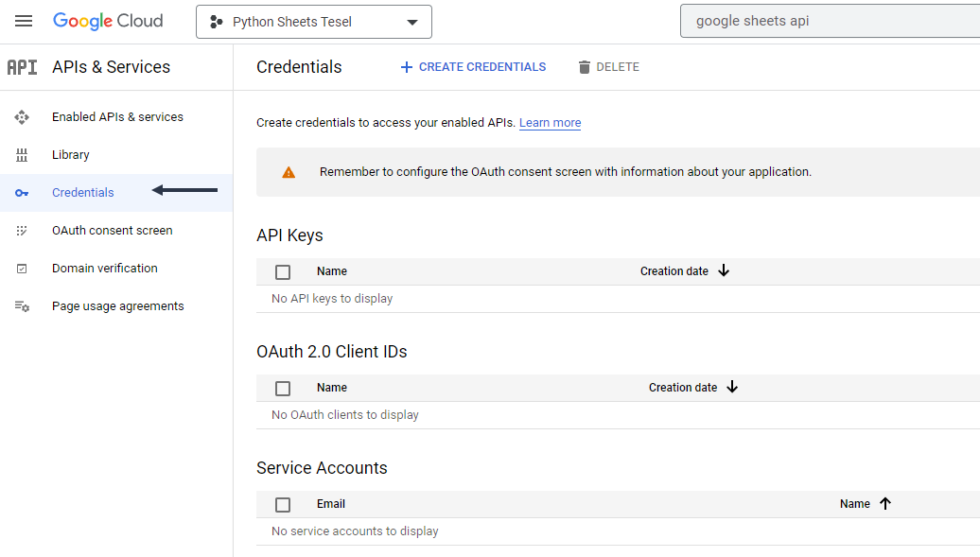Go to Domain verification in sidebar
The width and height of the screenshot is (980, 557).
(x=104, y=269)
